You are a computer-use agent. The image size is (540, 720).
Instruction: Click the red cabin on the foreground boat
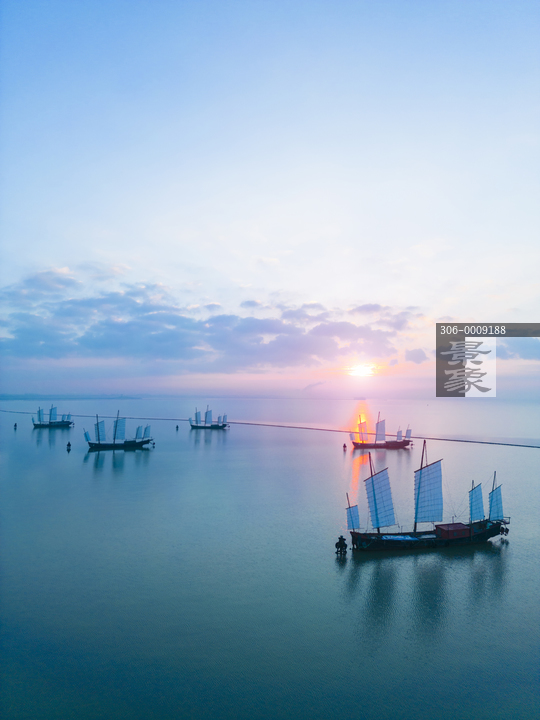pyautogui.click(x=453, y=531)
